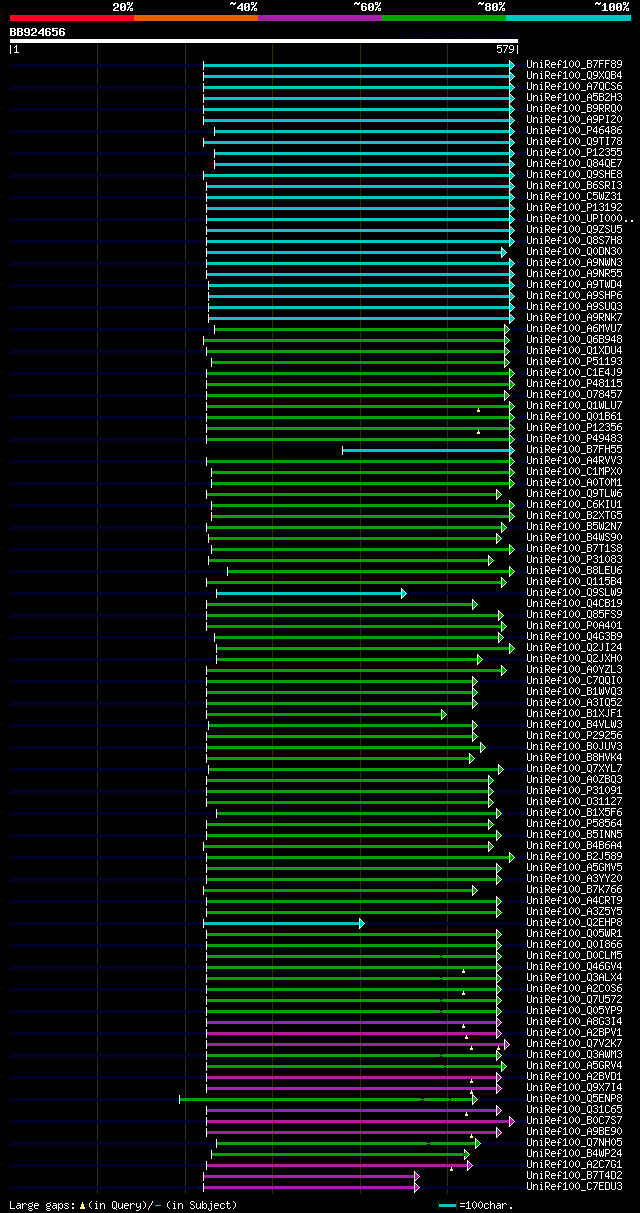
Task: Open hit UniRef100_Q8S7H8
Action: coord(574,241)
